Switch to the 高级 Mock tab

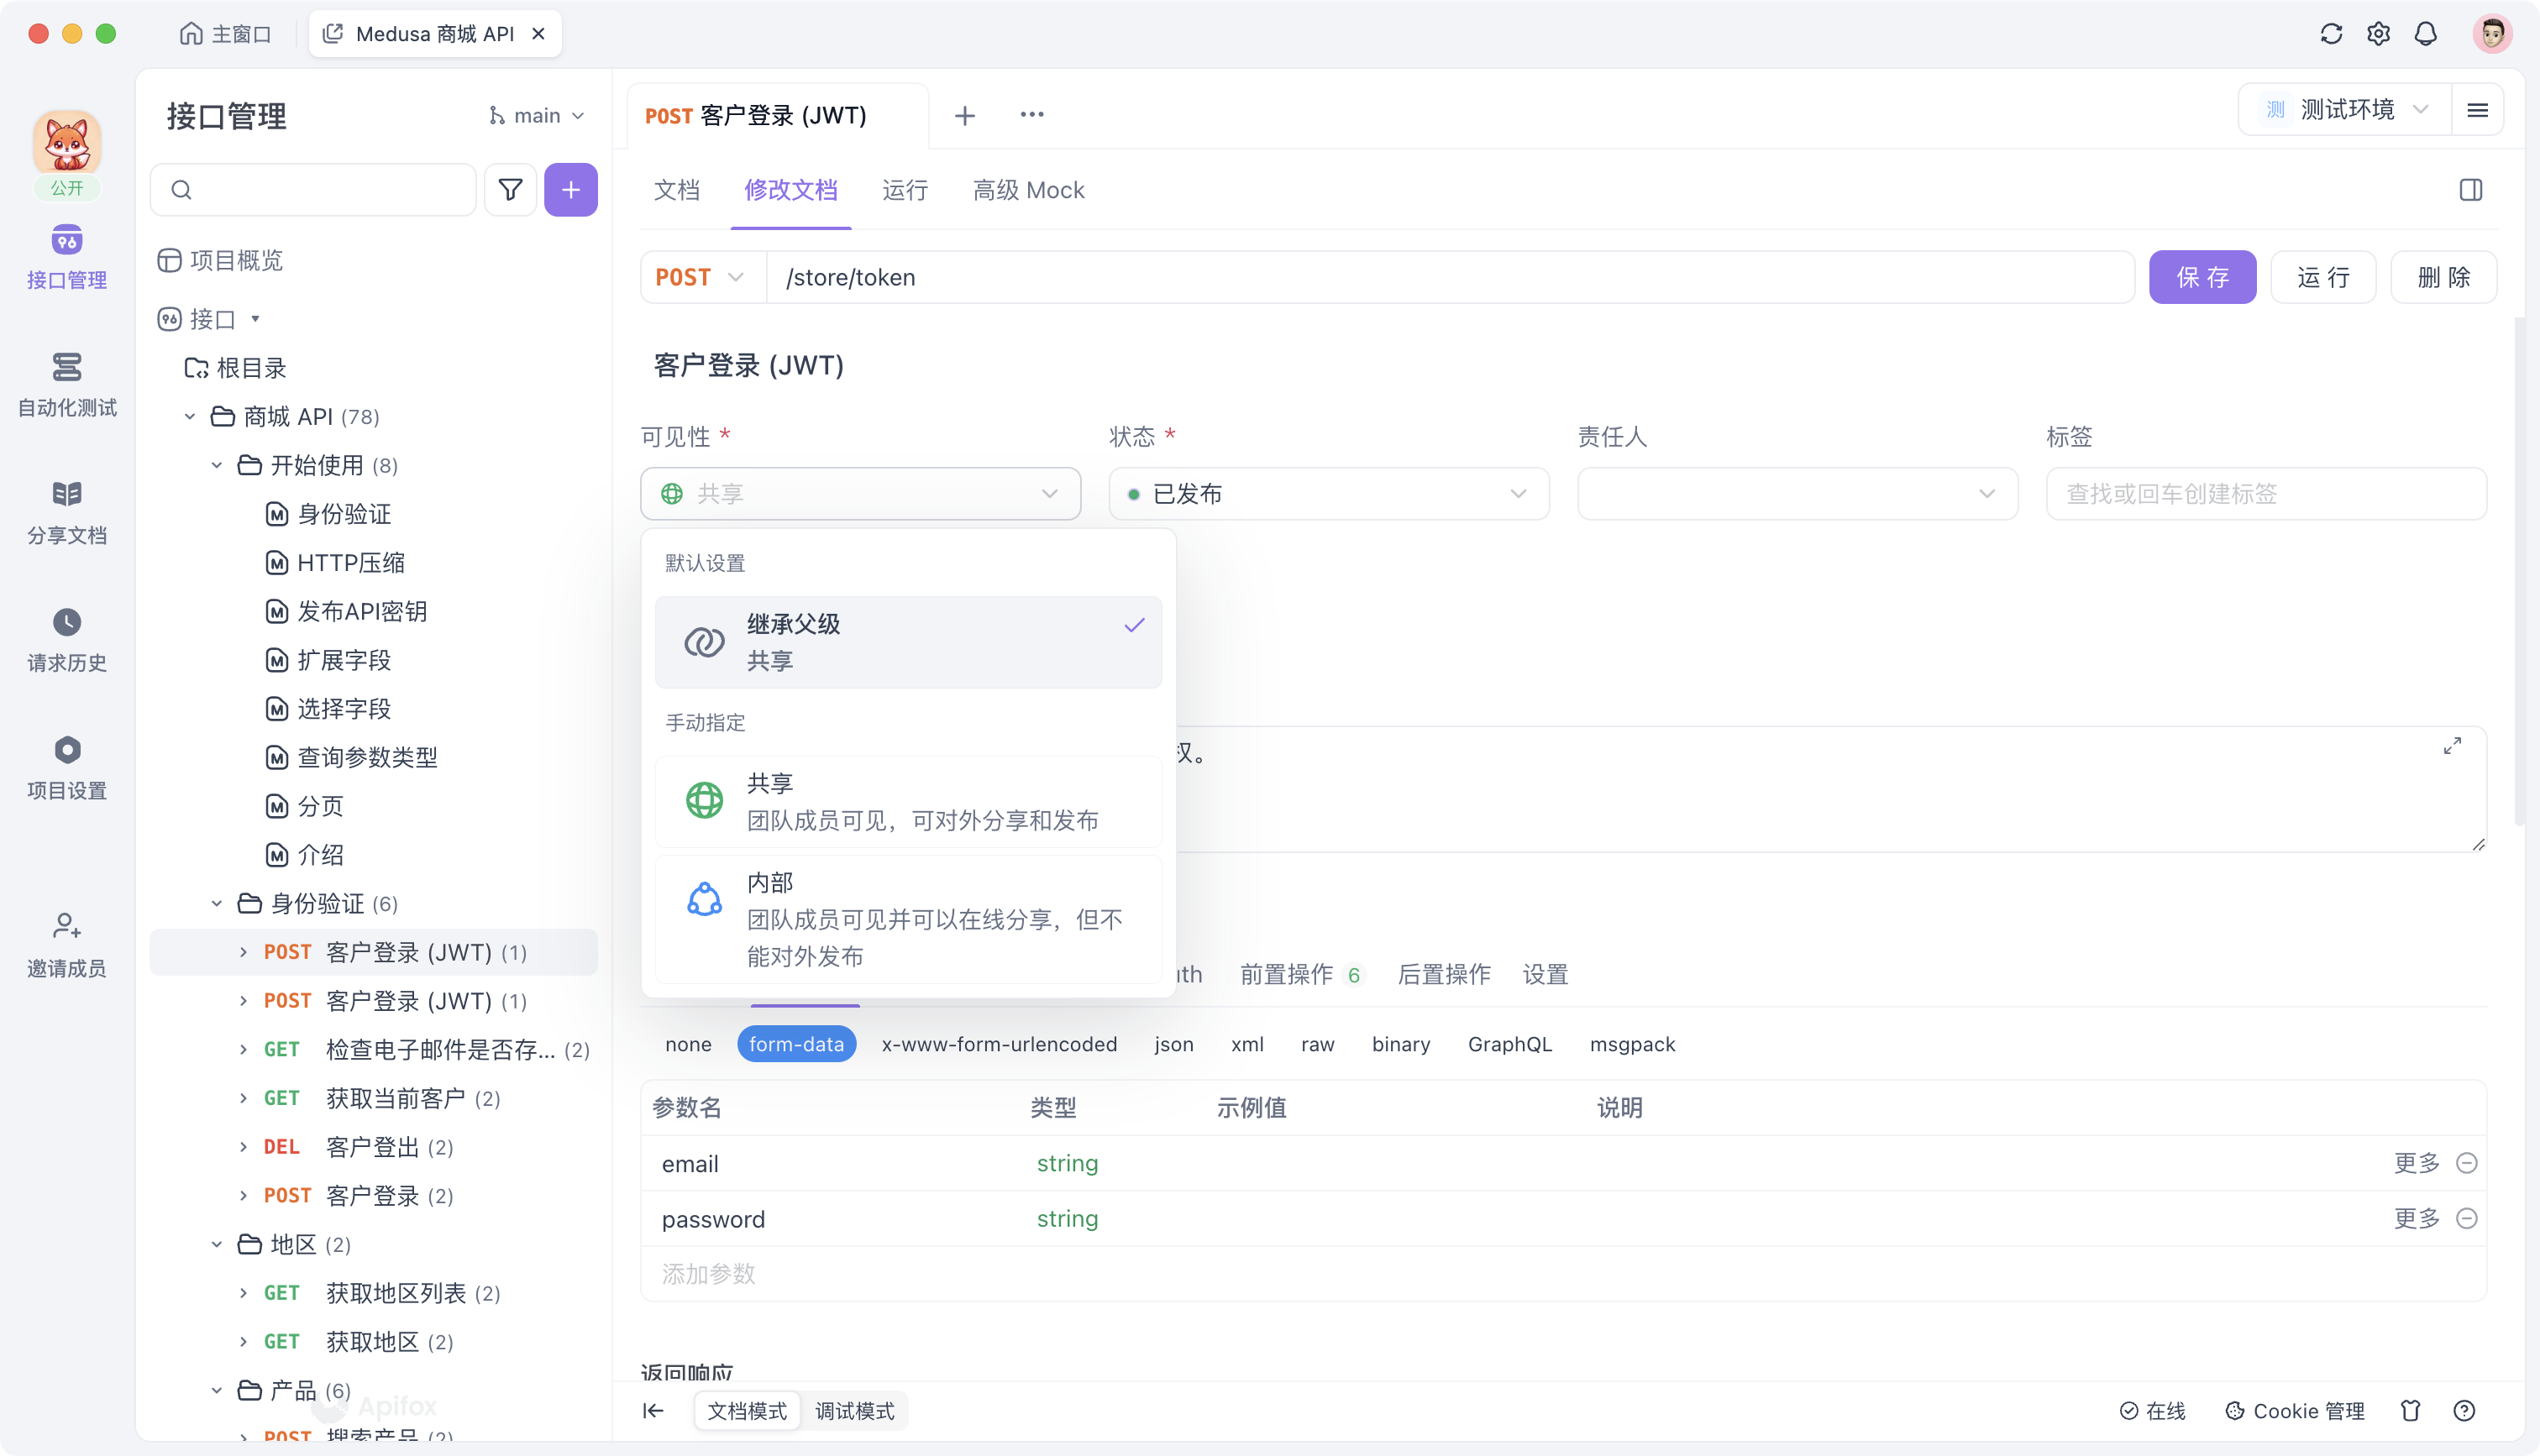tap(1028, 190)
